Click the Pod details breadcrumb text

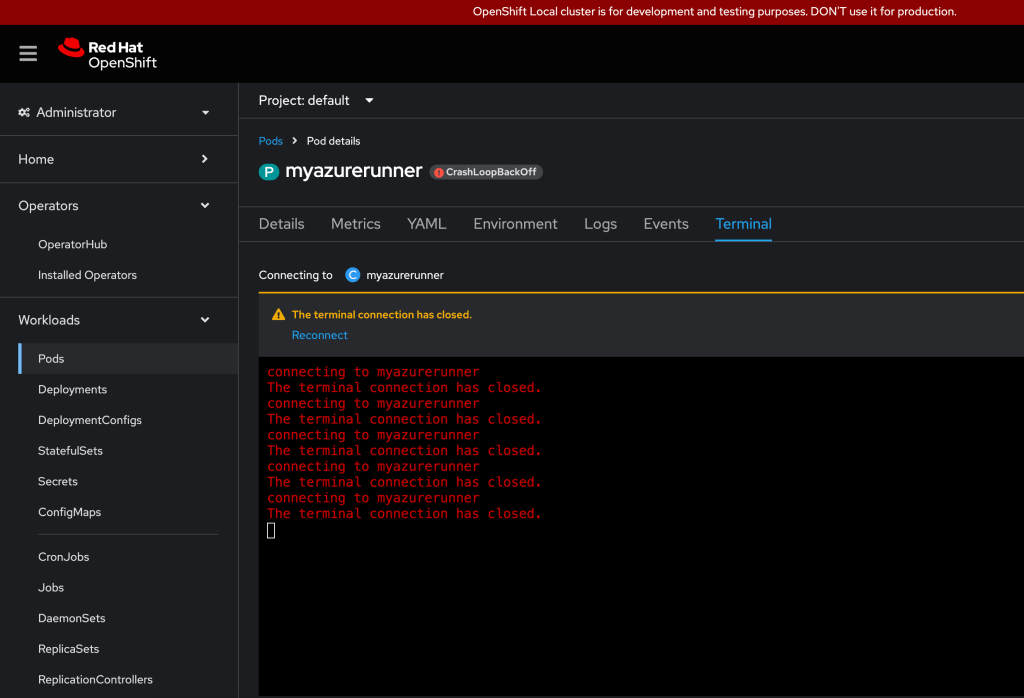pos(333,141)
